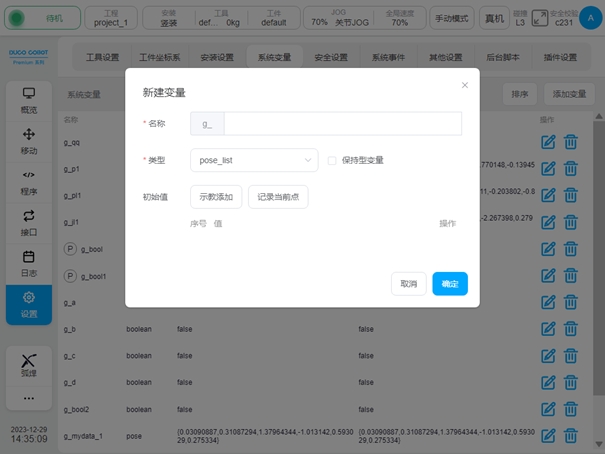This screenshot has height=454, width=605.
Task: Click the 示教添加 button
Action: (x=216, y=197)
